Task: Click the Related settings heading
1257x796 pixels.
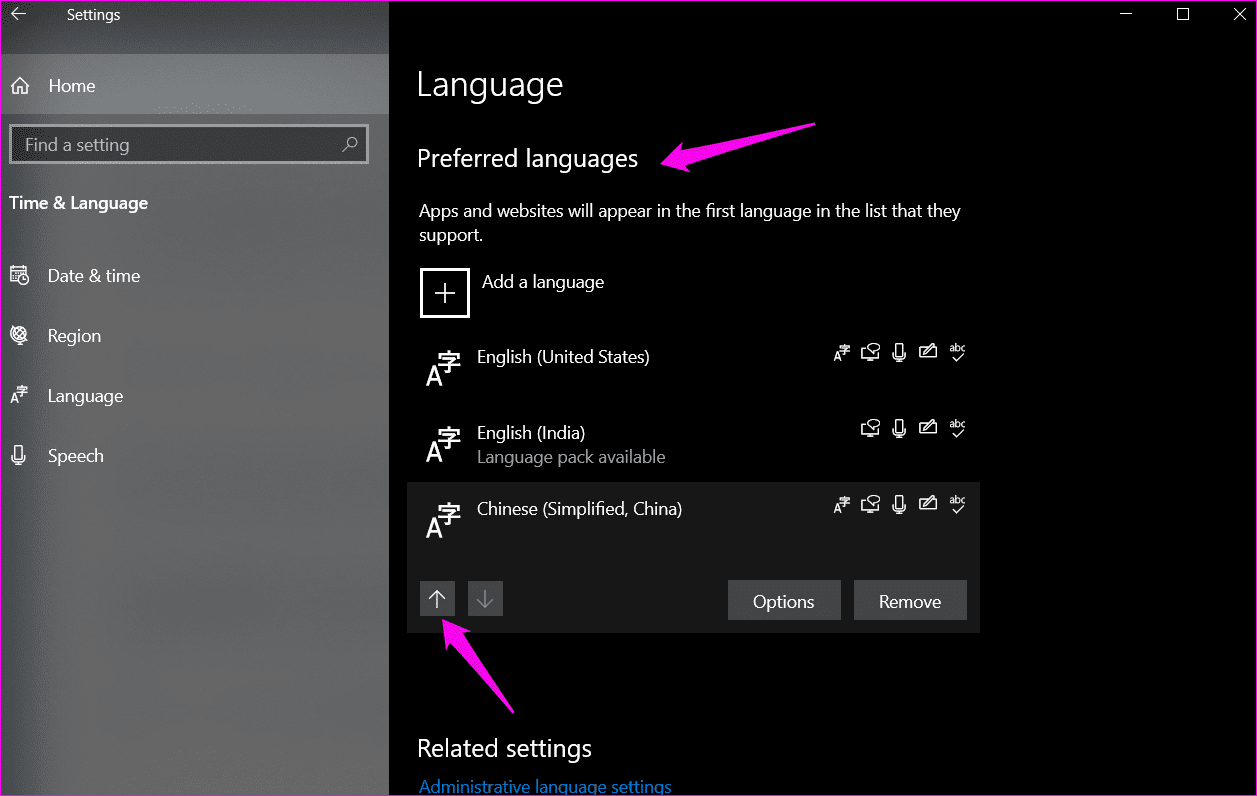Action: 504,748
